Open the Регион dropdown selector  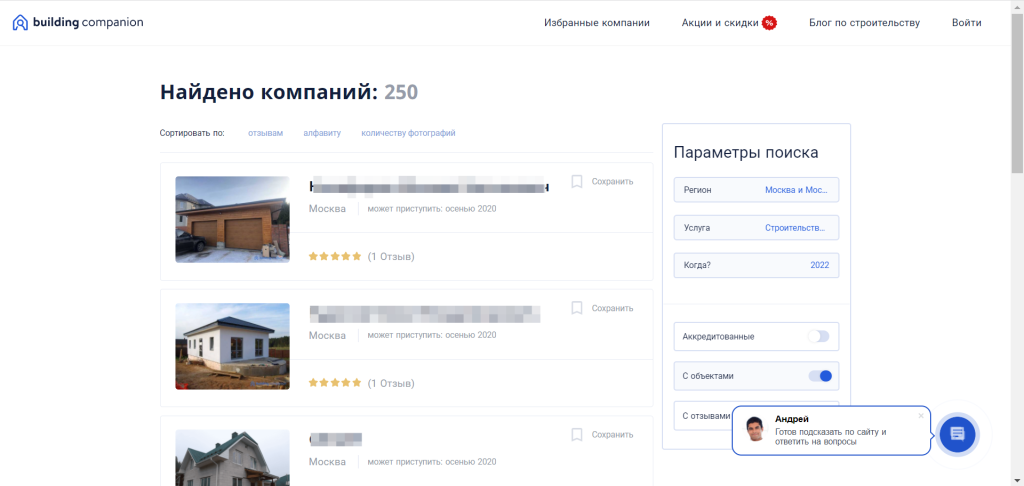coord(756,190)
